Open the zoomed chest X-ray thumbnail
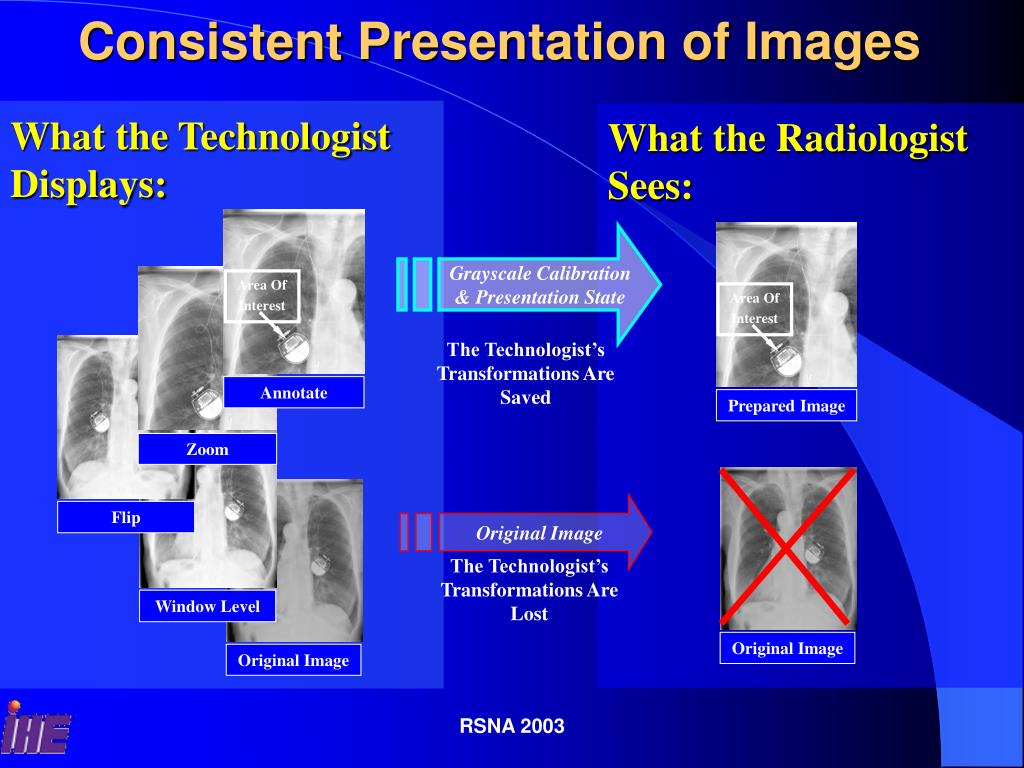The width and height of the screenshot is (1024, 768). (x=180, y=349)
